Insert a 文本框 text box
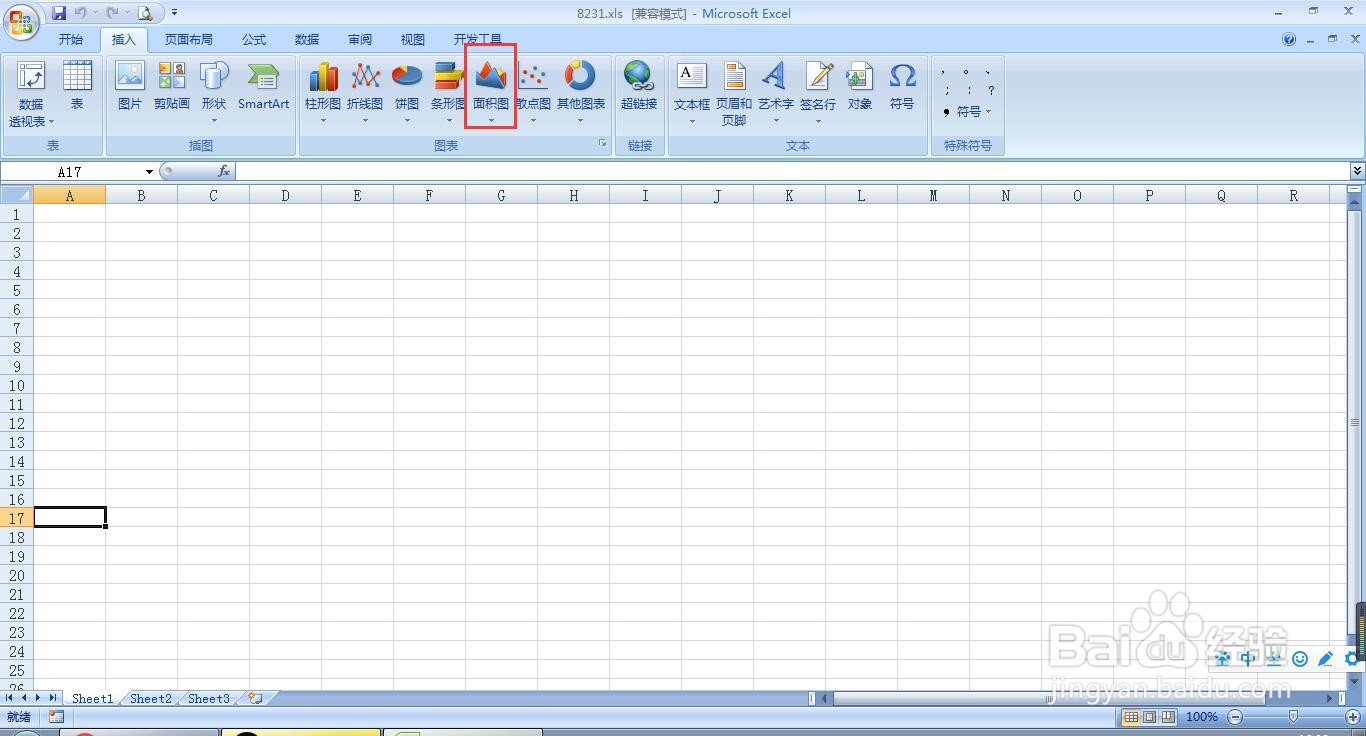This screenshot has height=736, width=1366. tap(692, 92)
